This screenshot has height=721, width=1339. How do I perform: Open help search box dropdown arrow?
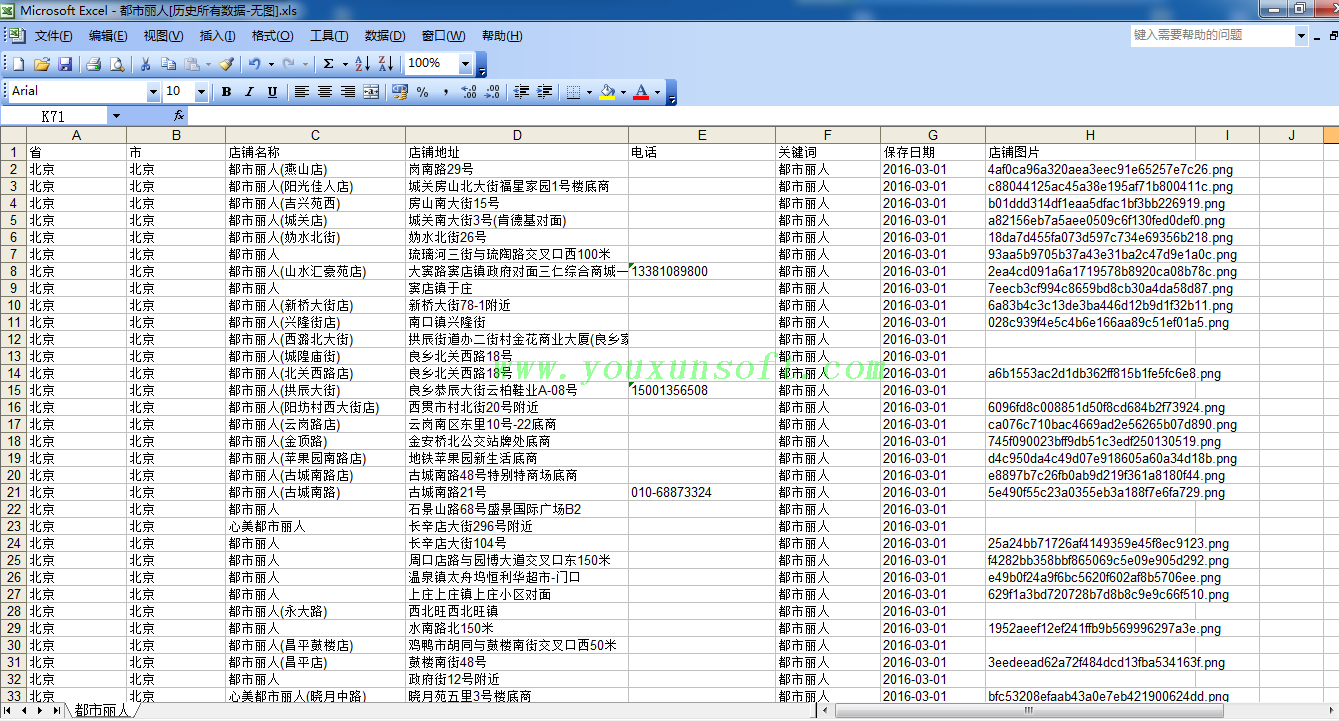point(1301,36)
